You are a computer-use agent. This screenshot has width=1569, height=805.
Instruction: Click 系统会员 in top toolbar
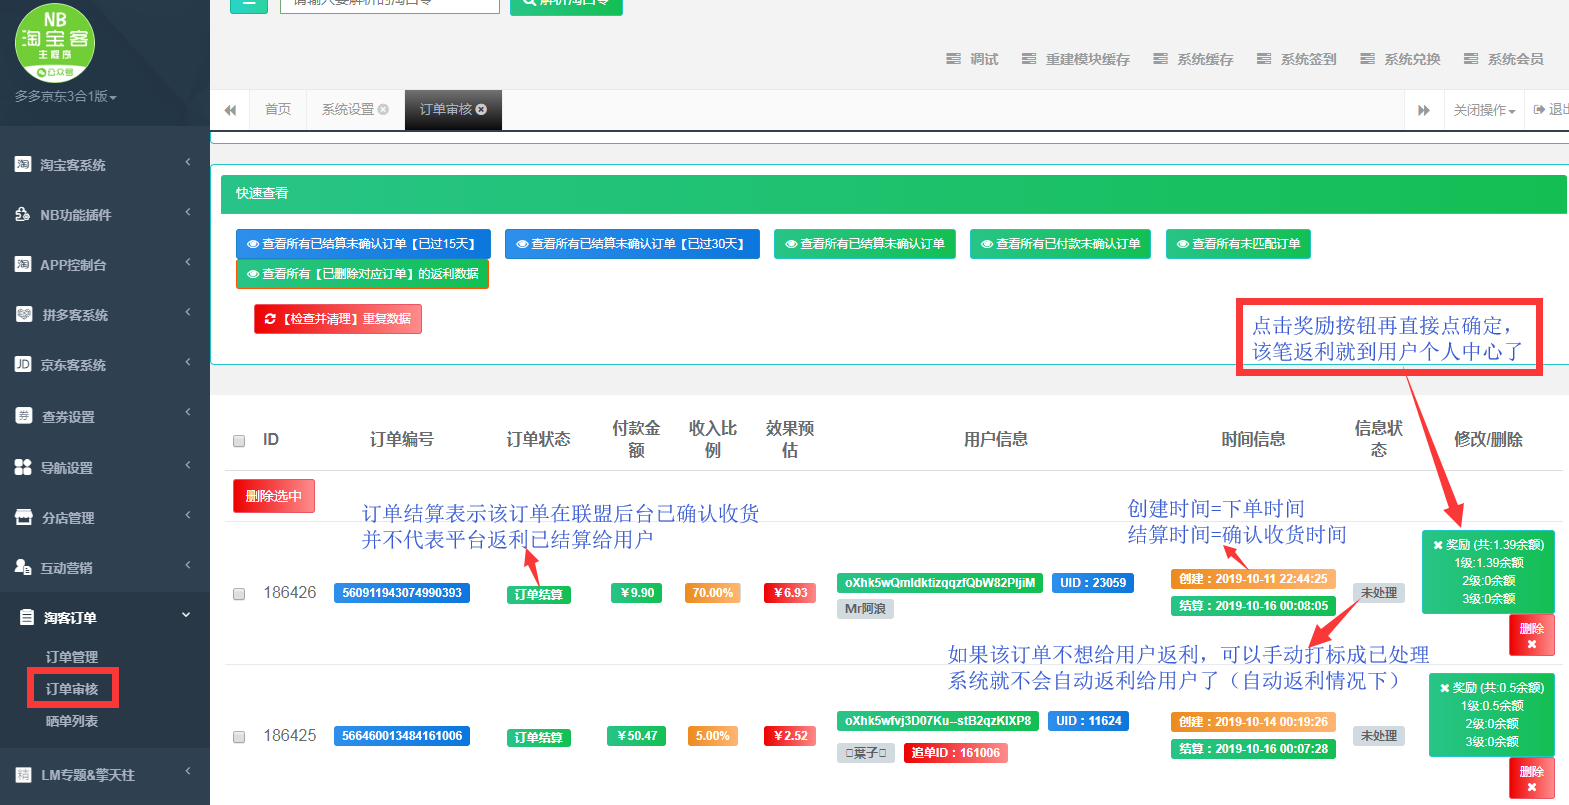[x=1504, y=59]
